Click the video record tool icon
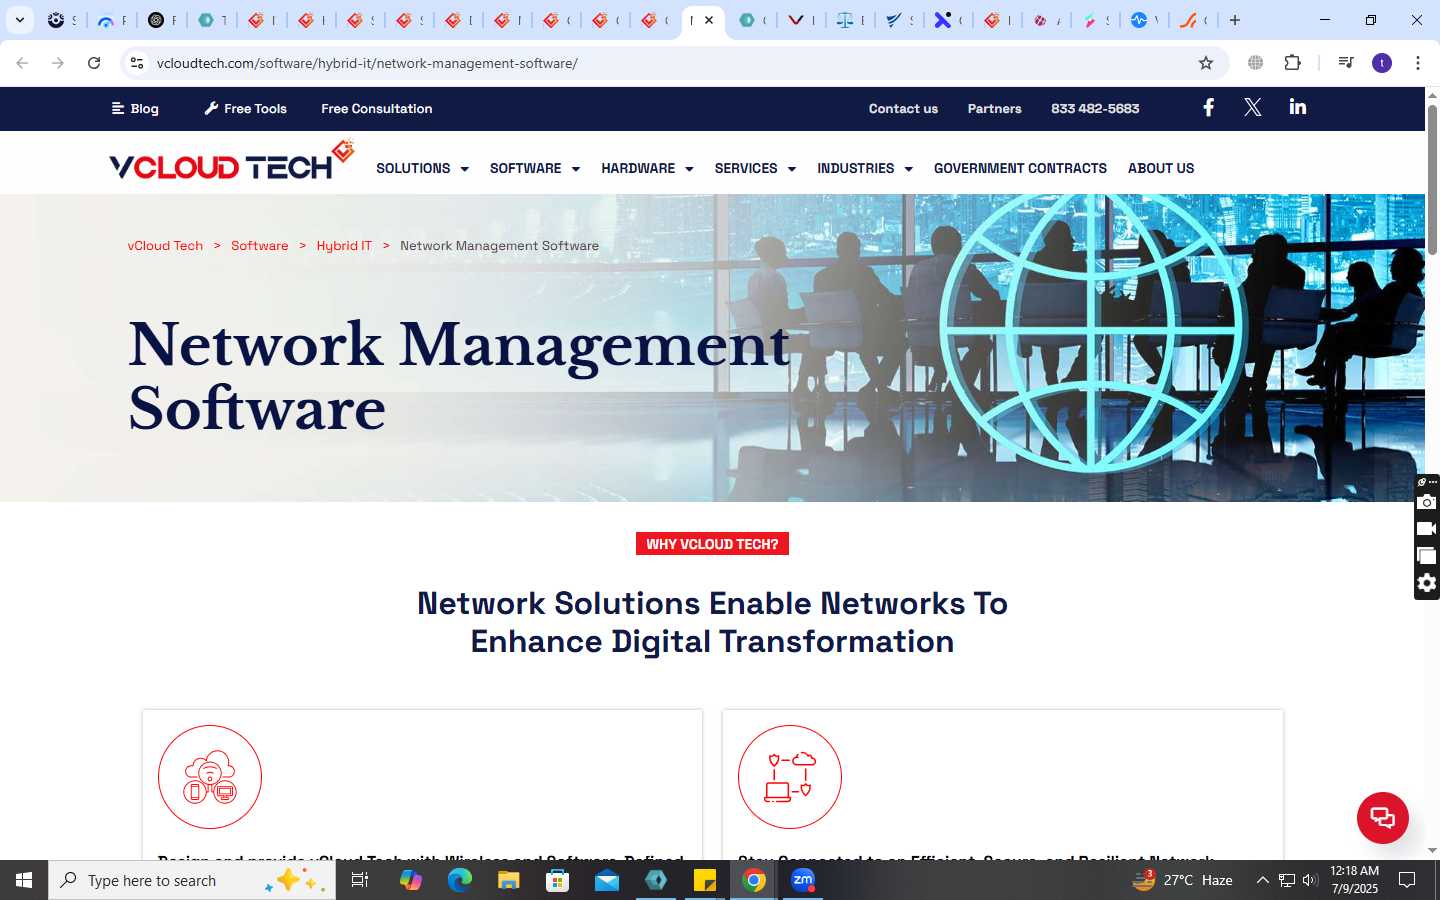The image size is (1440, 900). (x=1427, y=529)
